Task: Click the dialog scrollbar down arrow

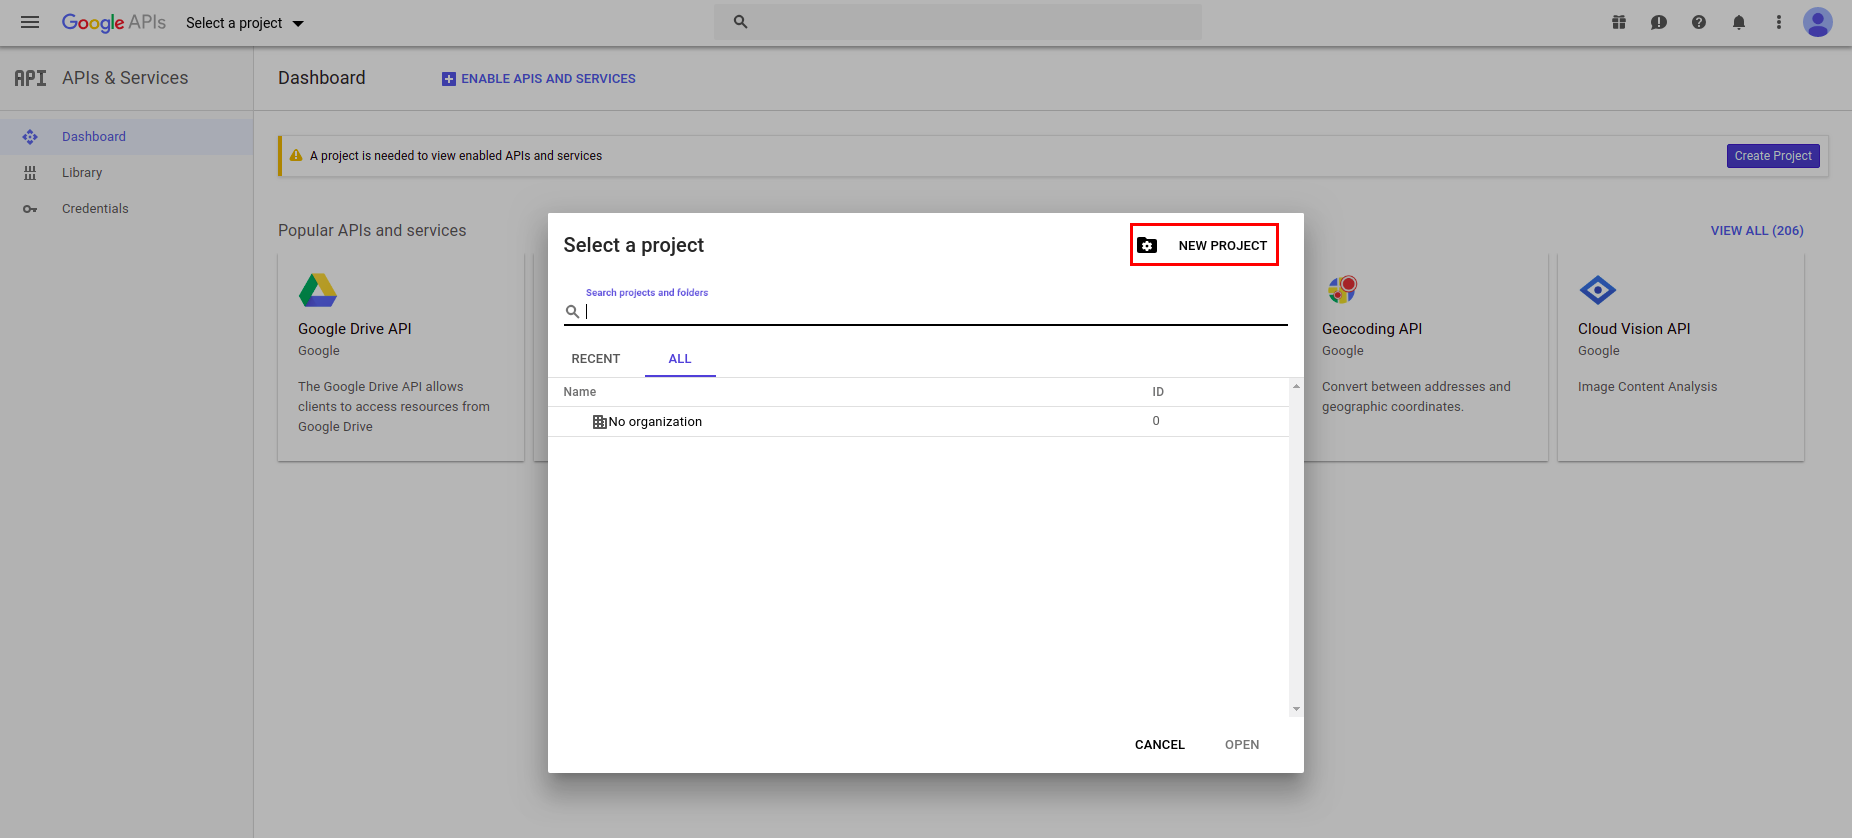Action: [x=1296, y=709]
